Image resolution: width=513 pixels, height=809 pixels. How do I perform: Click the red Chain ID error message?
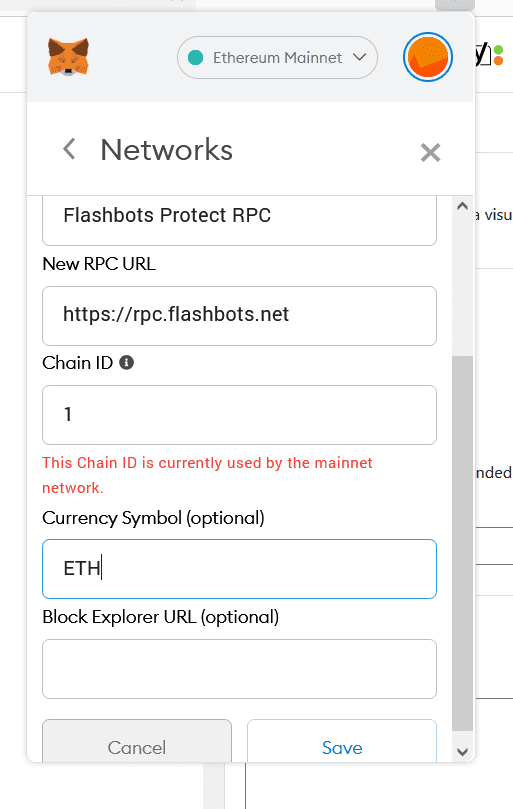[207, 475]
